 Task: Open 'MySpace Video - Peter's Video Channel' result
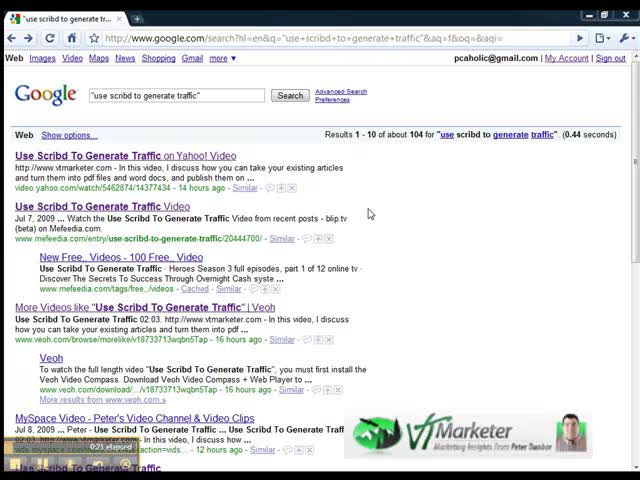click(x=135, y=418)
